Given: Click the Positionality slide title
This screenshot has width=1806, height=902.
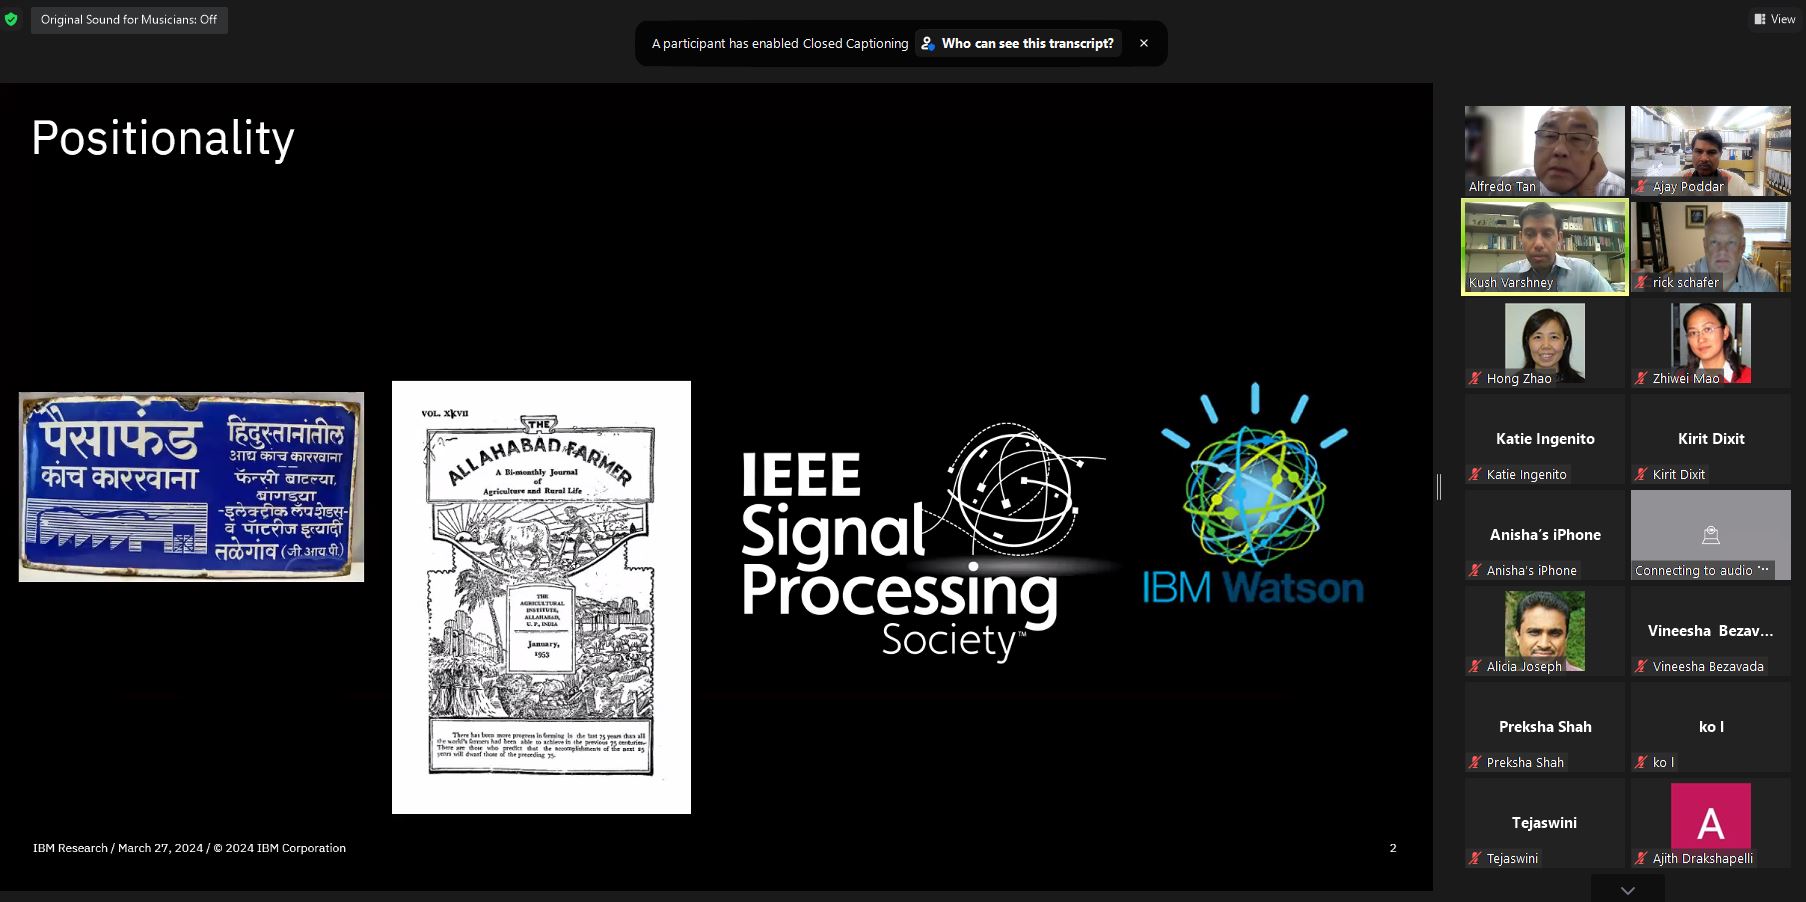Looking at the screenshot, I should coord(163,138).
